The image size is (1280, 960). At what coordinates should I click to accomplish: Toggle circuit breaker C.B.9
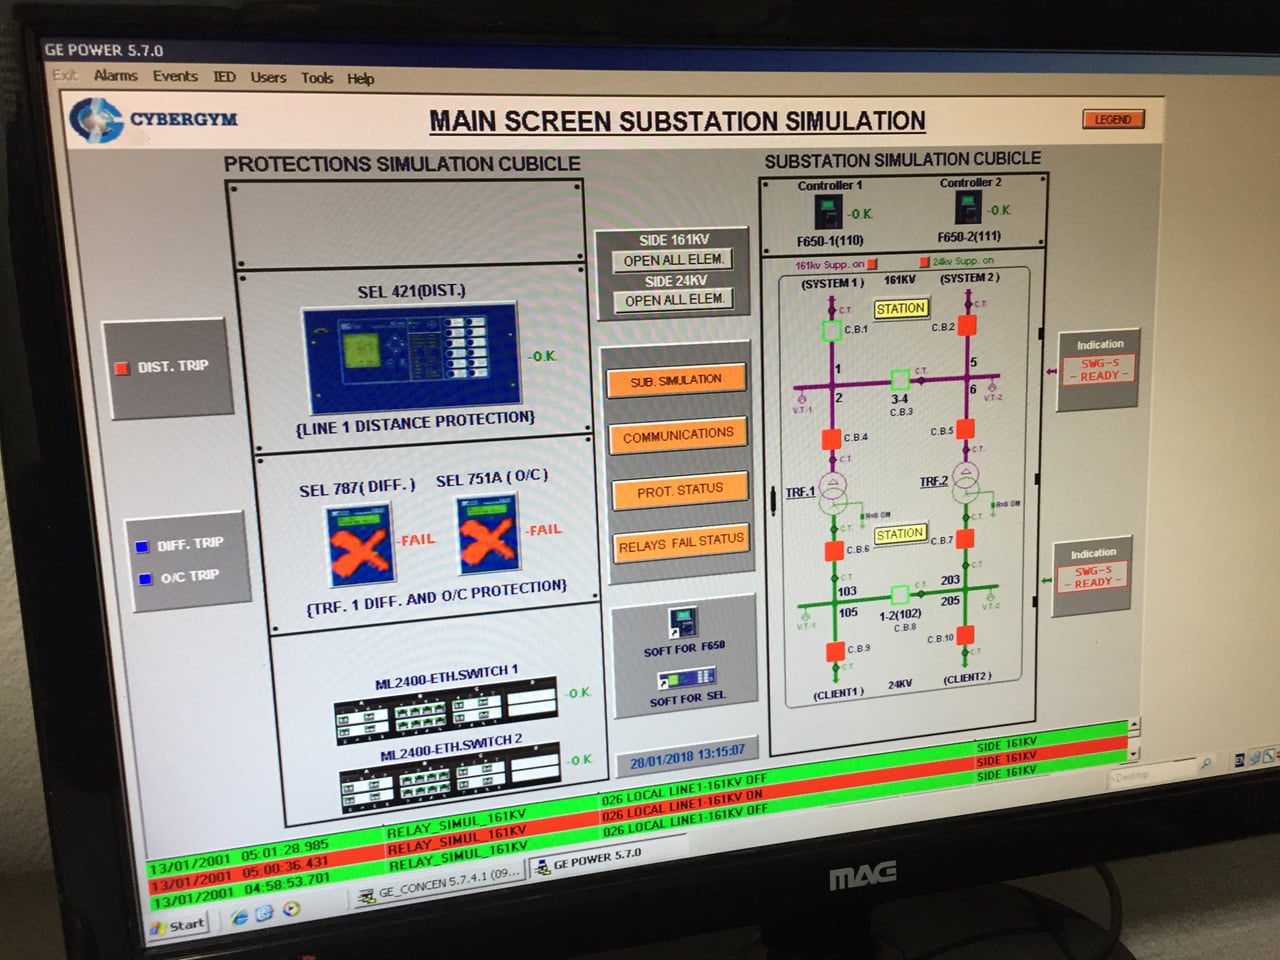click(835, 651)
